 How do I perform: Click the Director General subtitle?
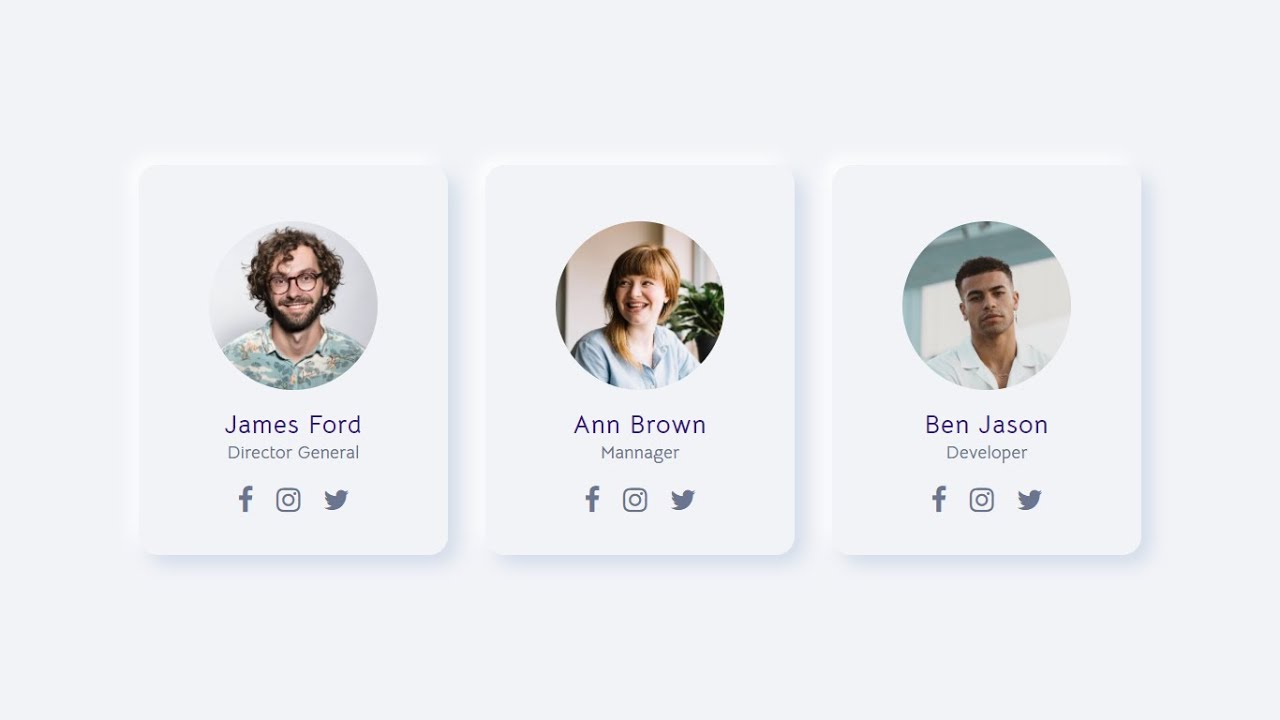coord(293,453)
